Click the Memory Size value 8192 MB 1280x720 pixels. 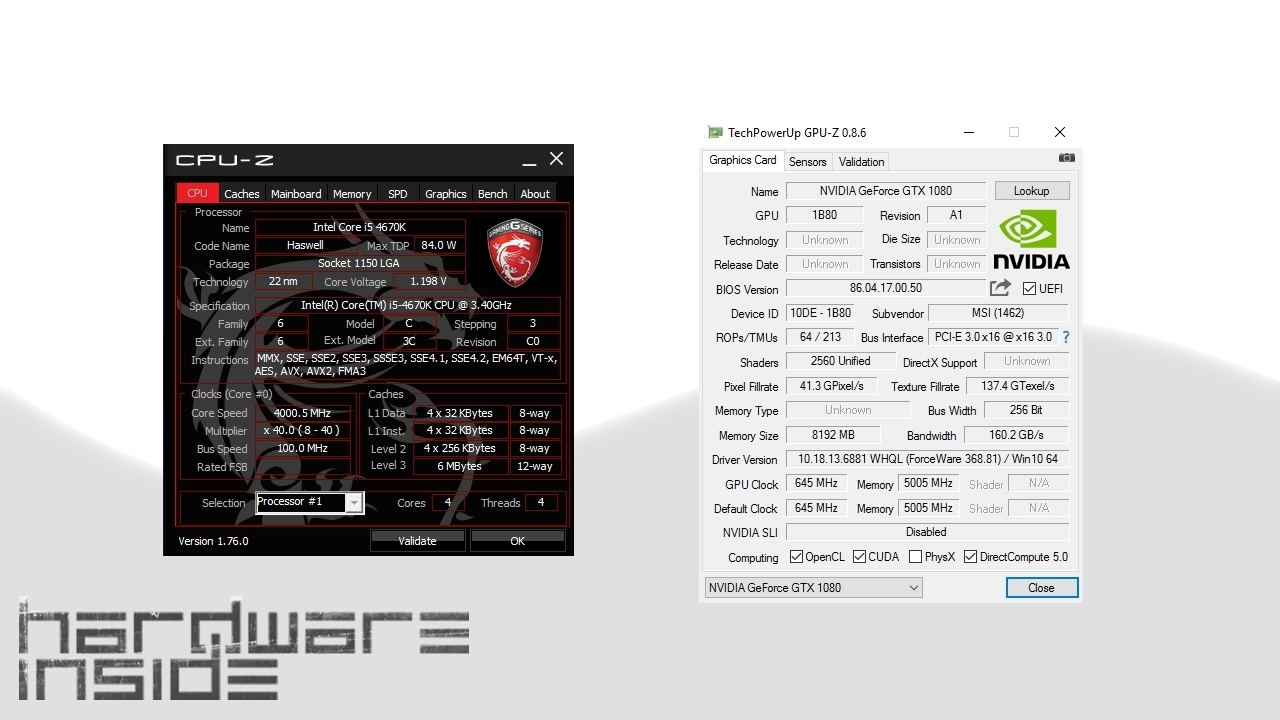833,435
